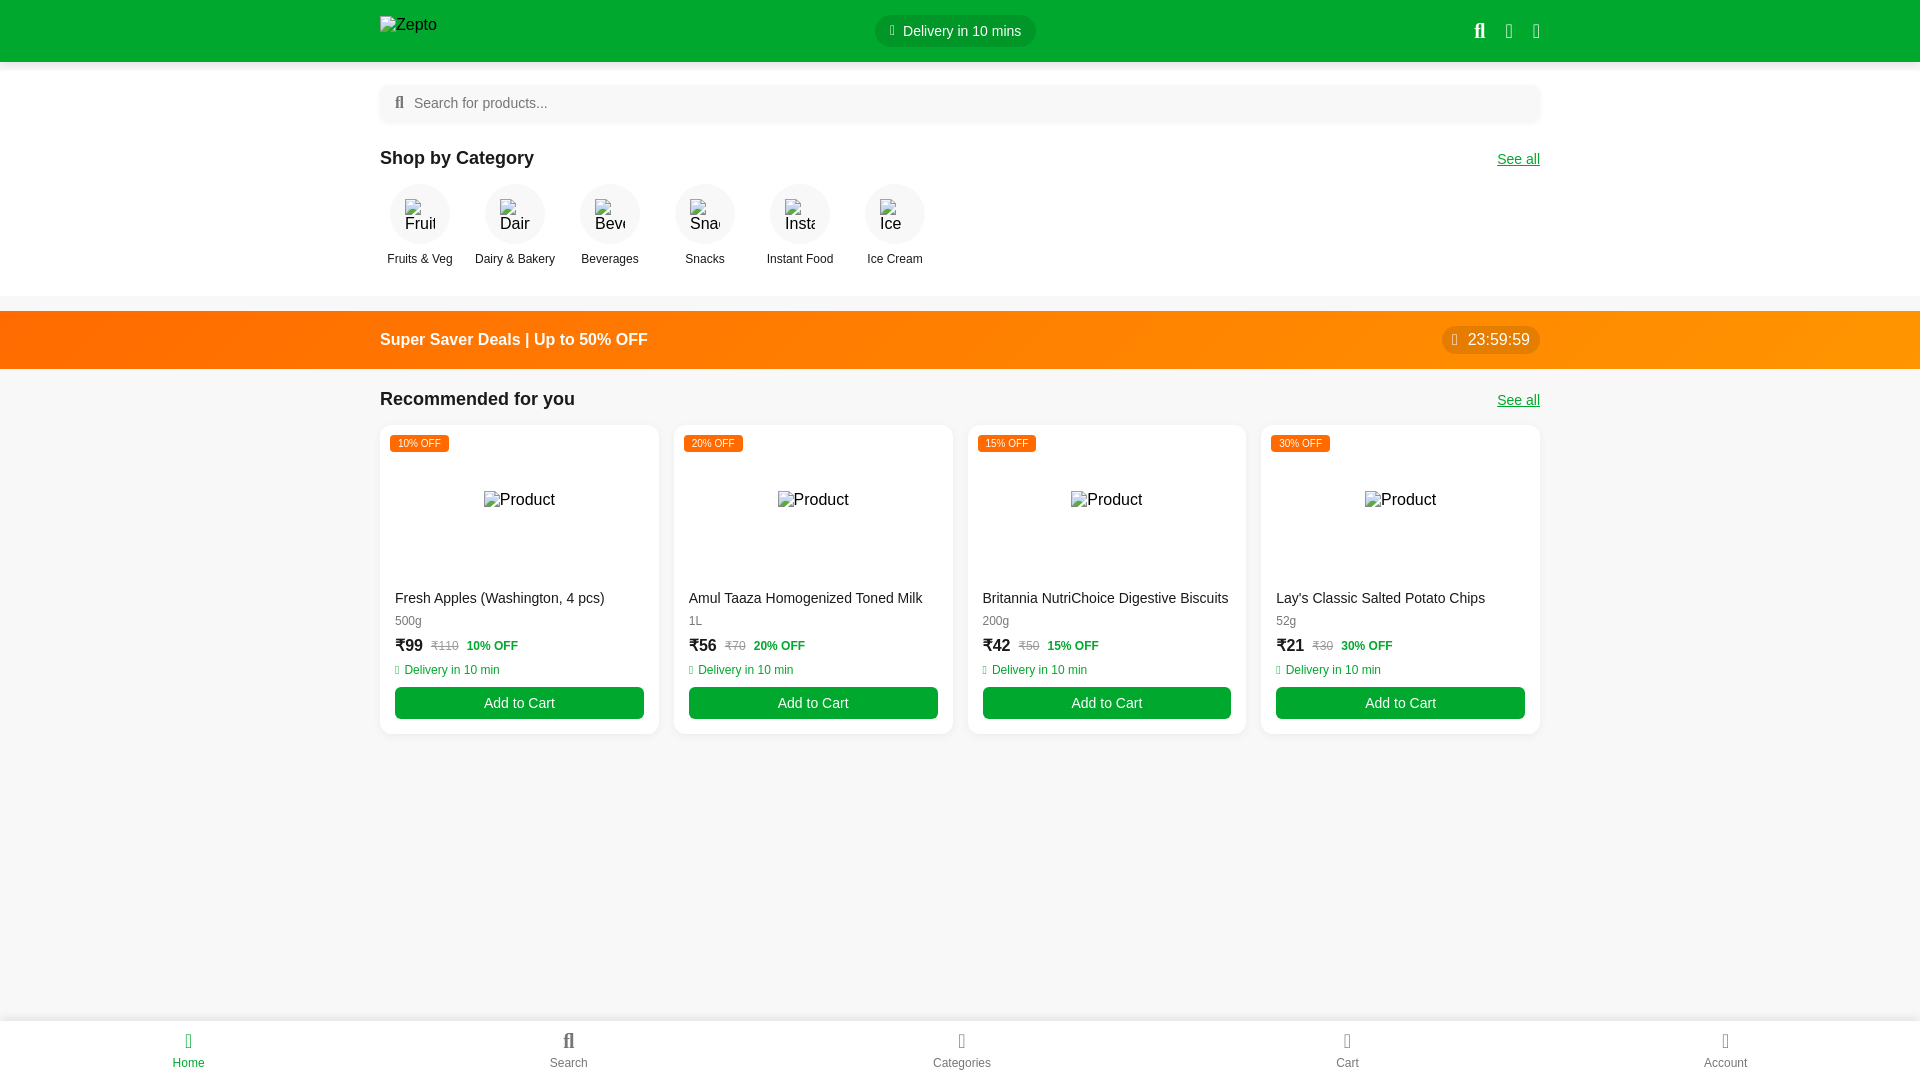Click the 15% OFF badge on biscuits card
The width and height of the screenshot is (1920, 1080).
pos(1006,443)
